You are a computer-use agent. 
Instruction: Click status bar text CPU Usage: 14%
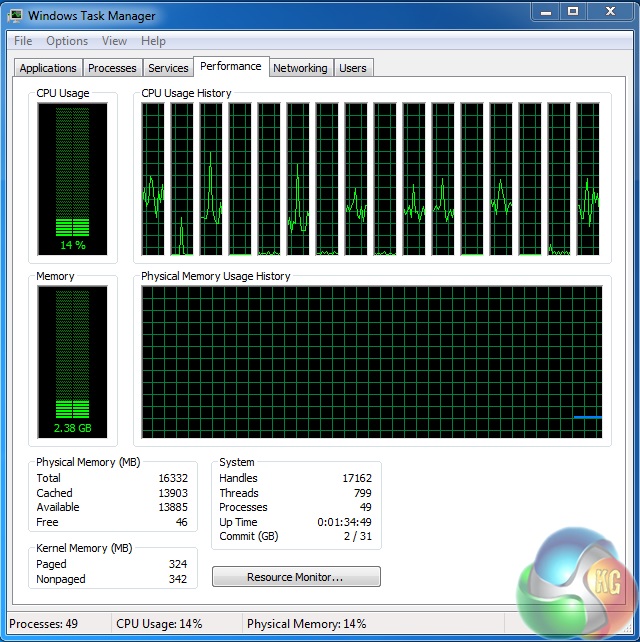[159, 624]
